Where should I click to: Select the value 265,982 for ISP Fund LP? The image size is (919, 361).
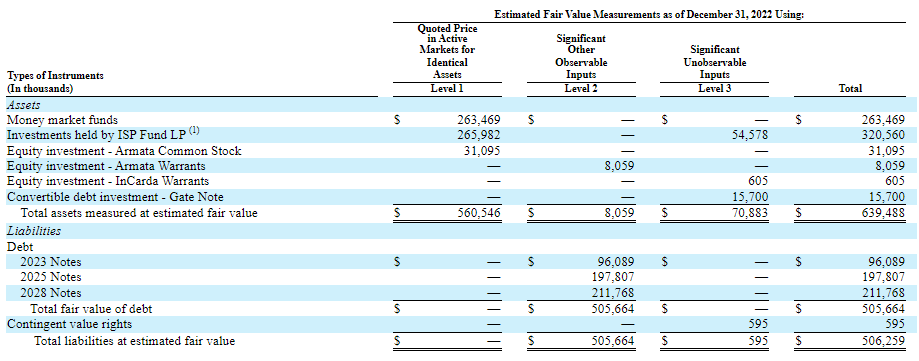pyautogui.click(x=480, y=135)
